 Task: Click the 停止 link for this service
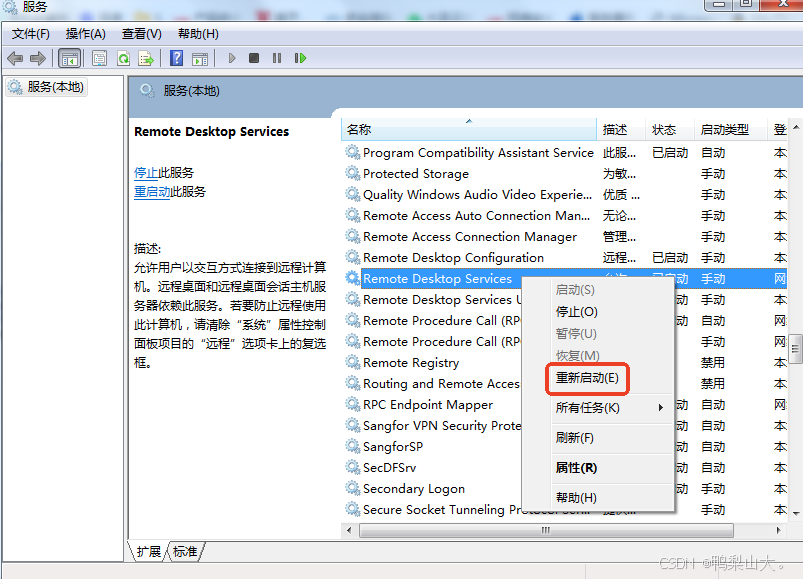coord(146,173)
